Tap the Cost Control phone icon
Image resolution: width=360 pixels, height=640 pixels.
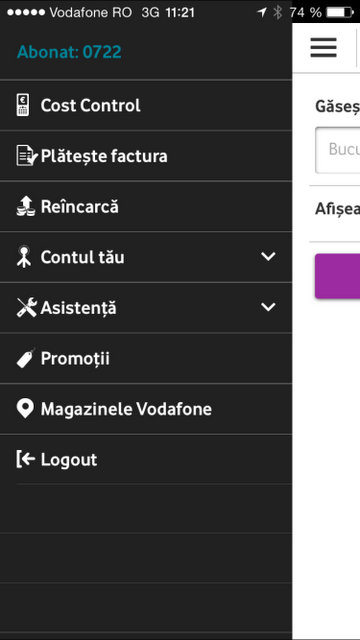pyautogui.click(x=23, y=105)
